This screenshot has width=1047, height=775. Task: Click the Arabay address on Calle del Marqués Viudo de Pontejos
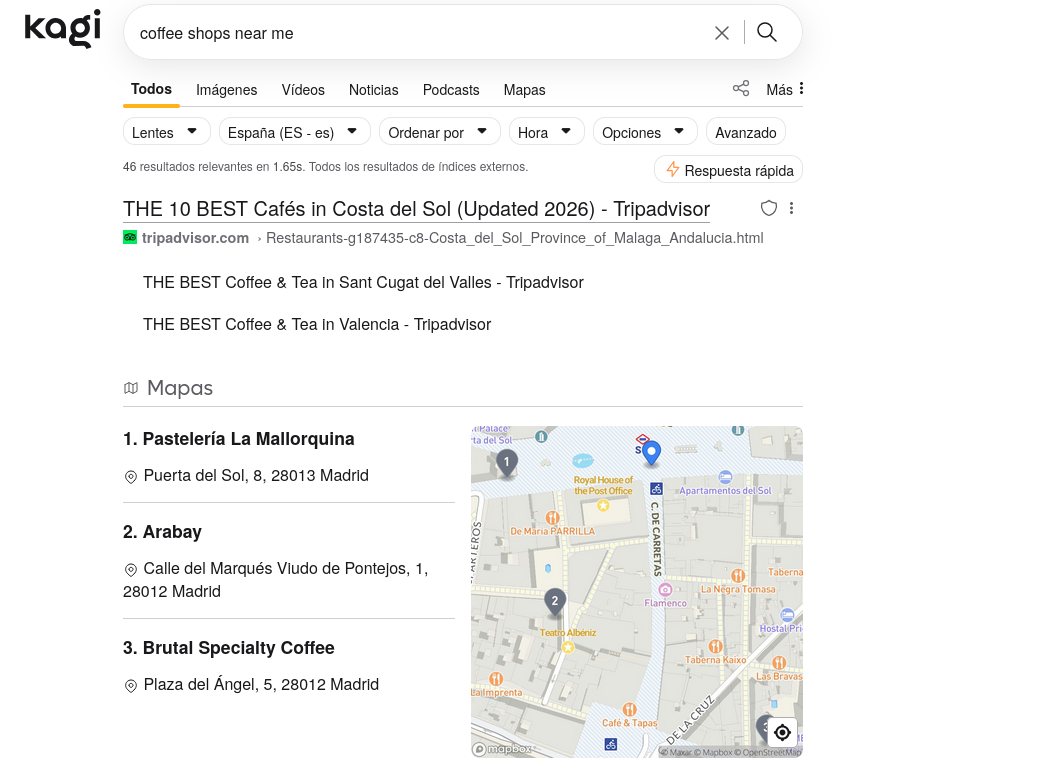(x=276, y=579)
